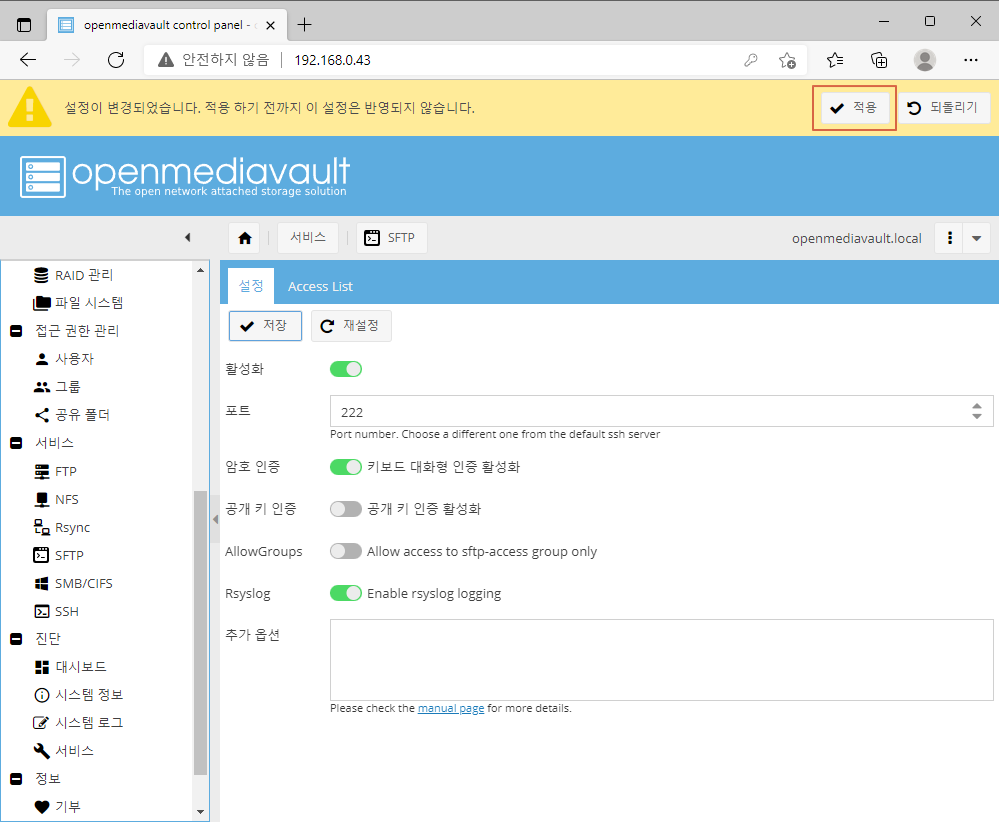Image resolution: width=999 pixels, height=822 pixels.
Task: Open the 시스템 정보 info icon item
Action: (x=78, y=695)
